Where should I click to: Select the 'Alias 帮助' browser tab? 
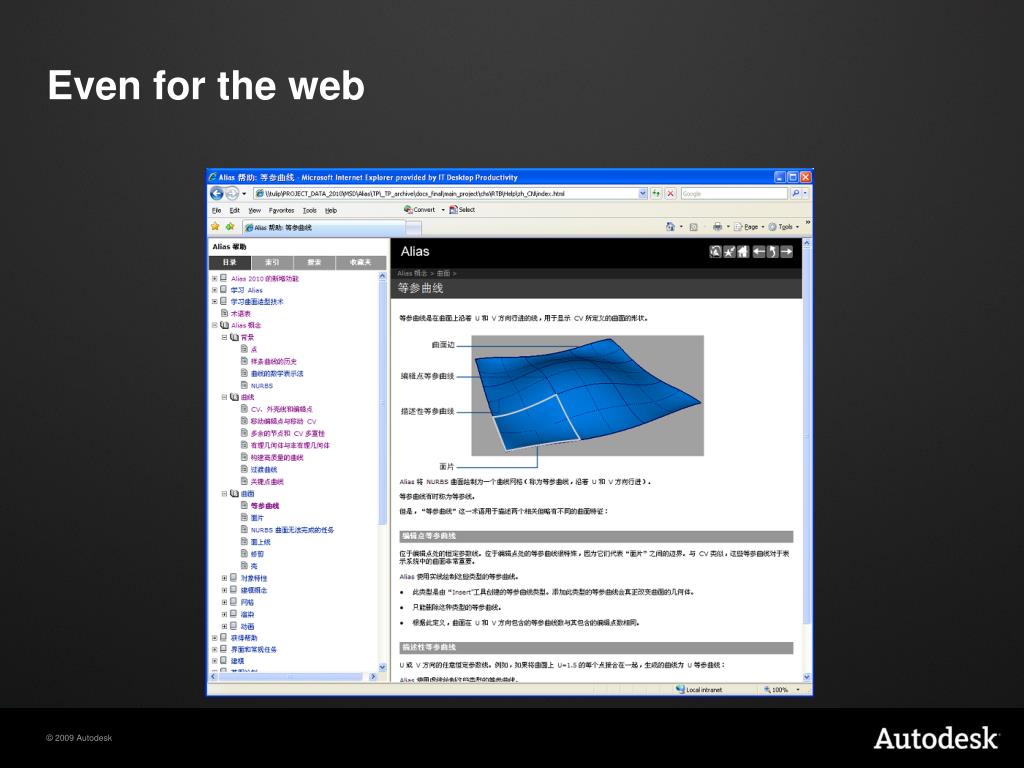323,227
